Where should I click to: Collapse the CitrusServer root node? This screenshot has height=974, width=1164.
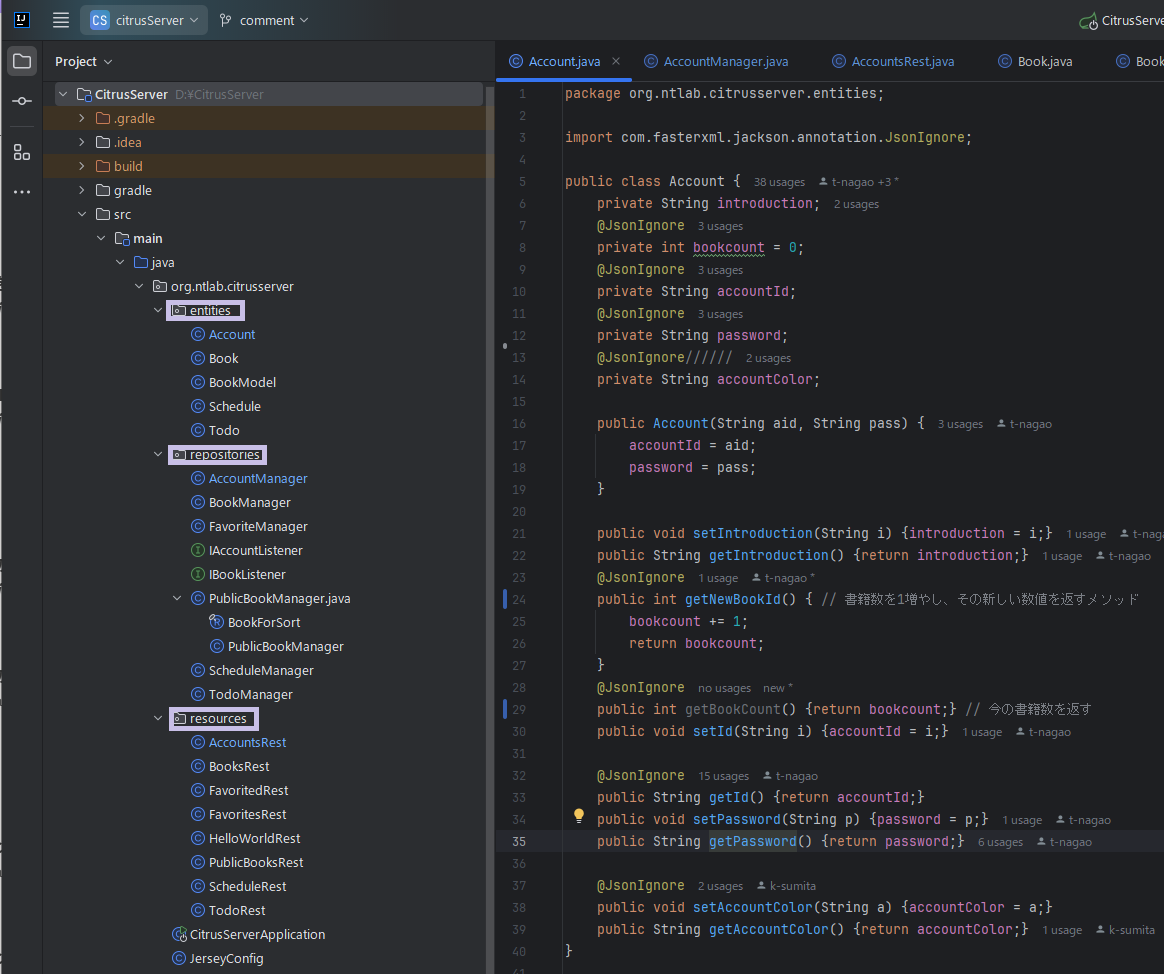(x=64, y=94)
